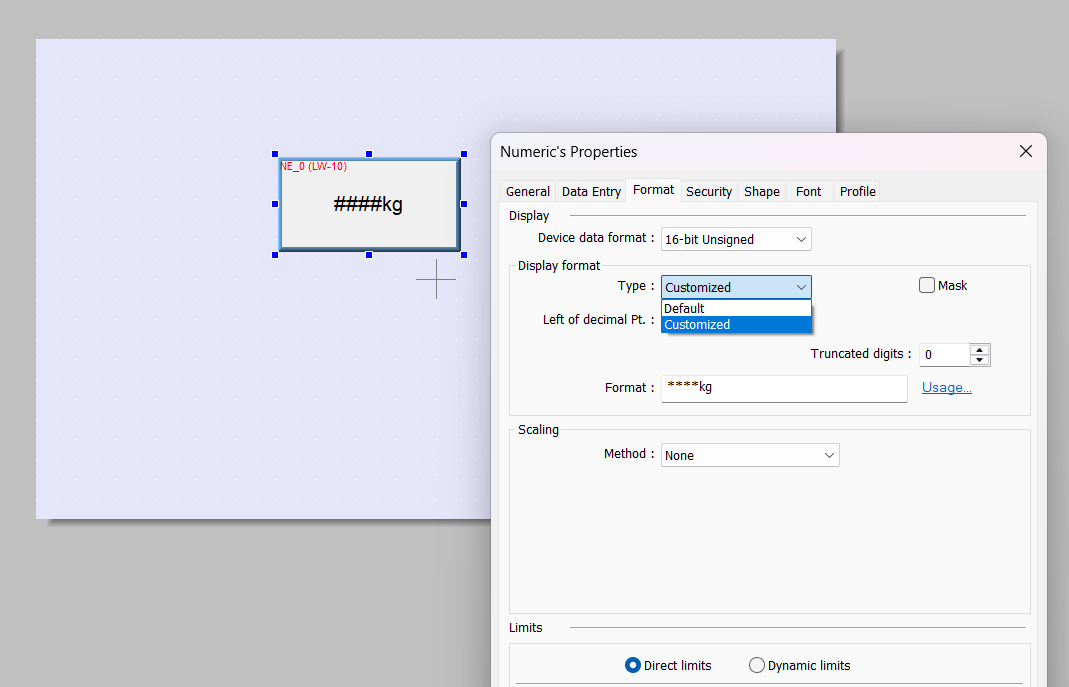This screenshot has width=1069, height=687.
Task: Click the Format text field
Action: (783, 388)
